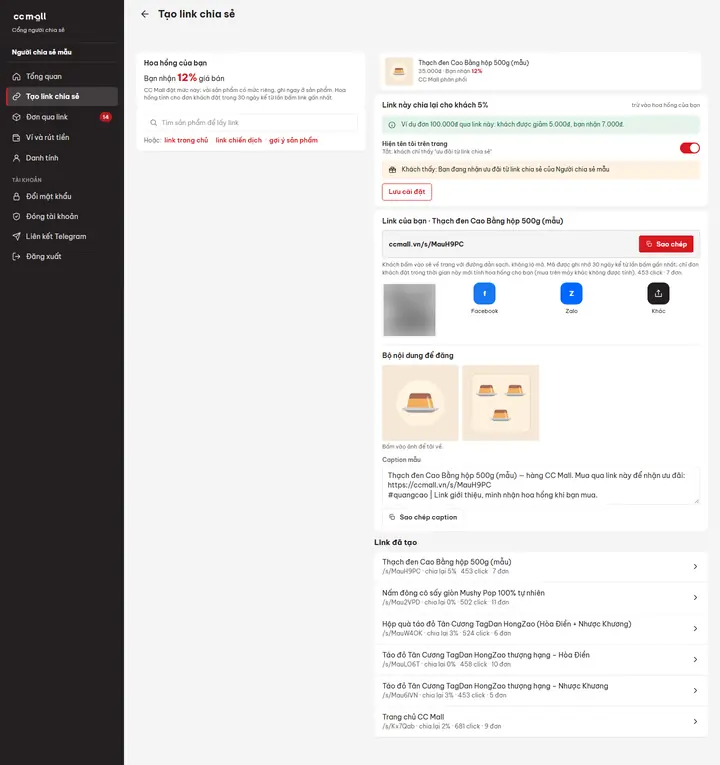
Task: Open the Tổng quan dashboard
Action: [61, 76]
